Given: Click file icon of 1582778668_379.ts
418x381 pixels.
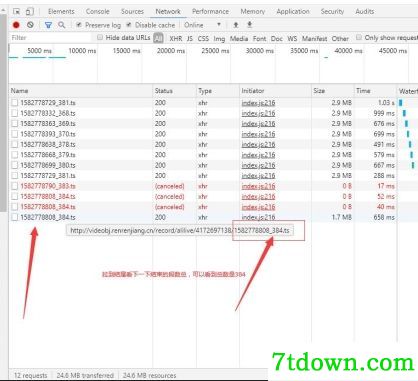Looking at the screenshot, I should (15, 155).
